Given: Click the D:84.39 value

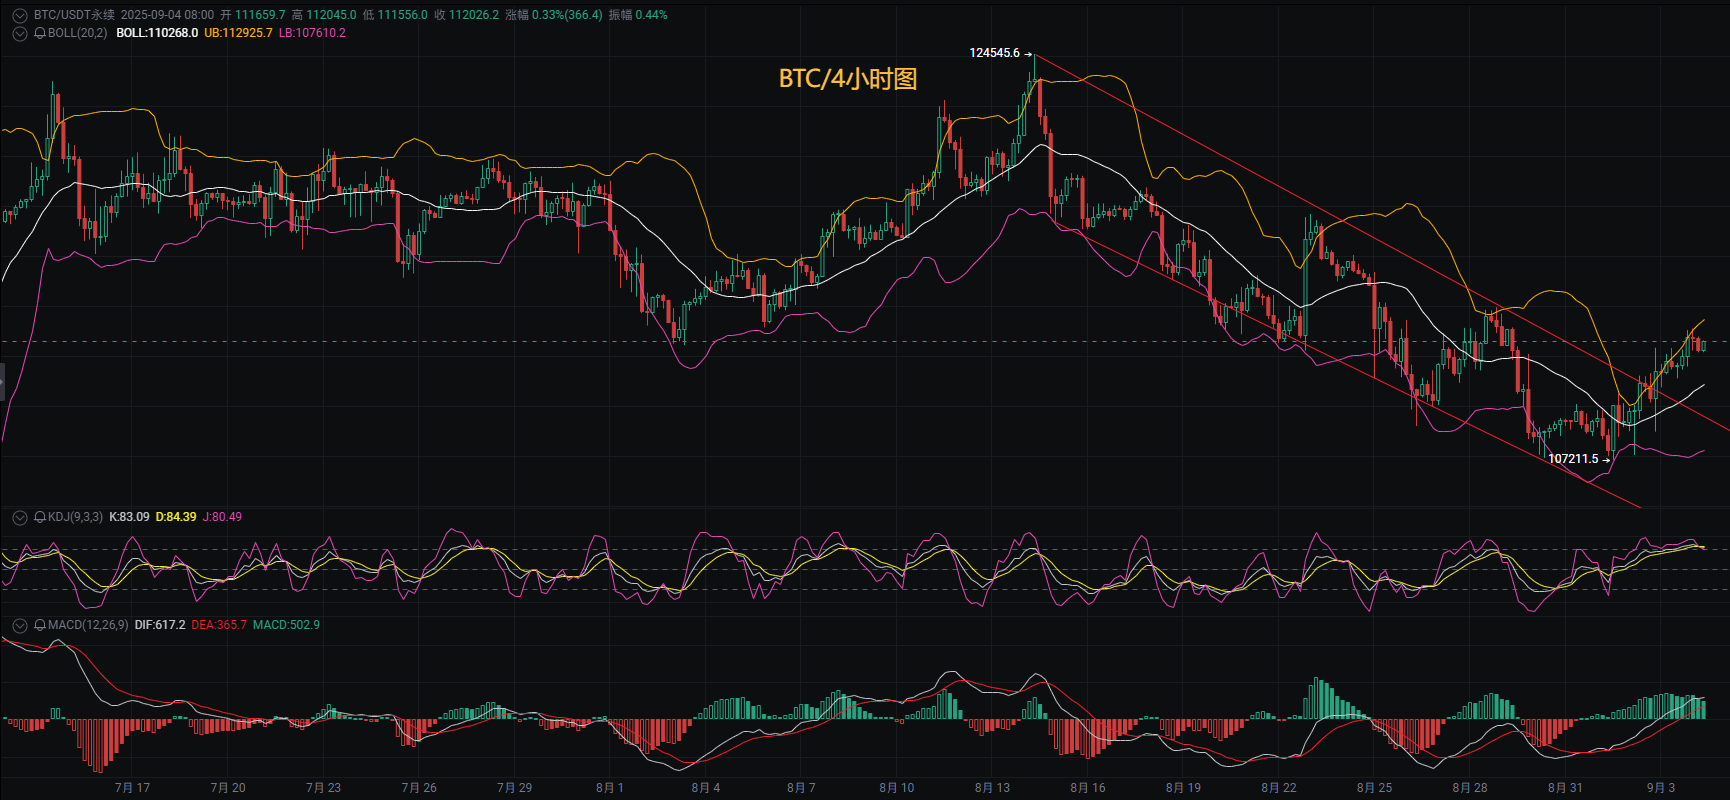Looking at the screenshot, I should click(x=176, y=517).
